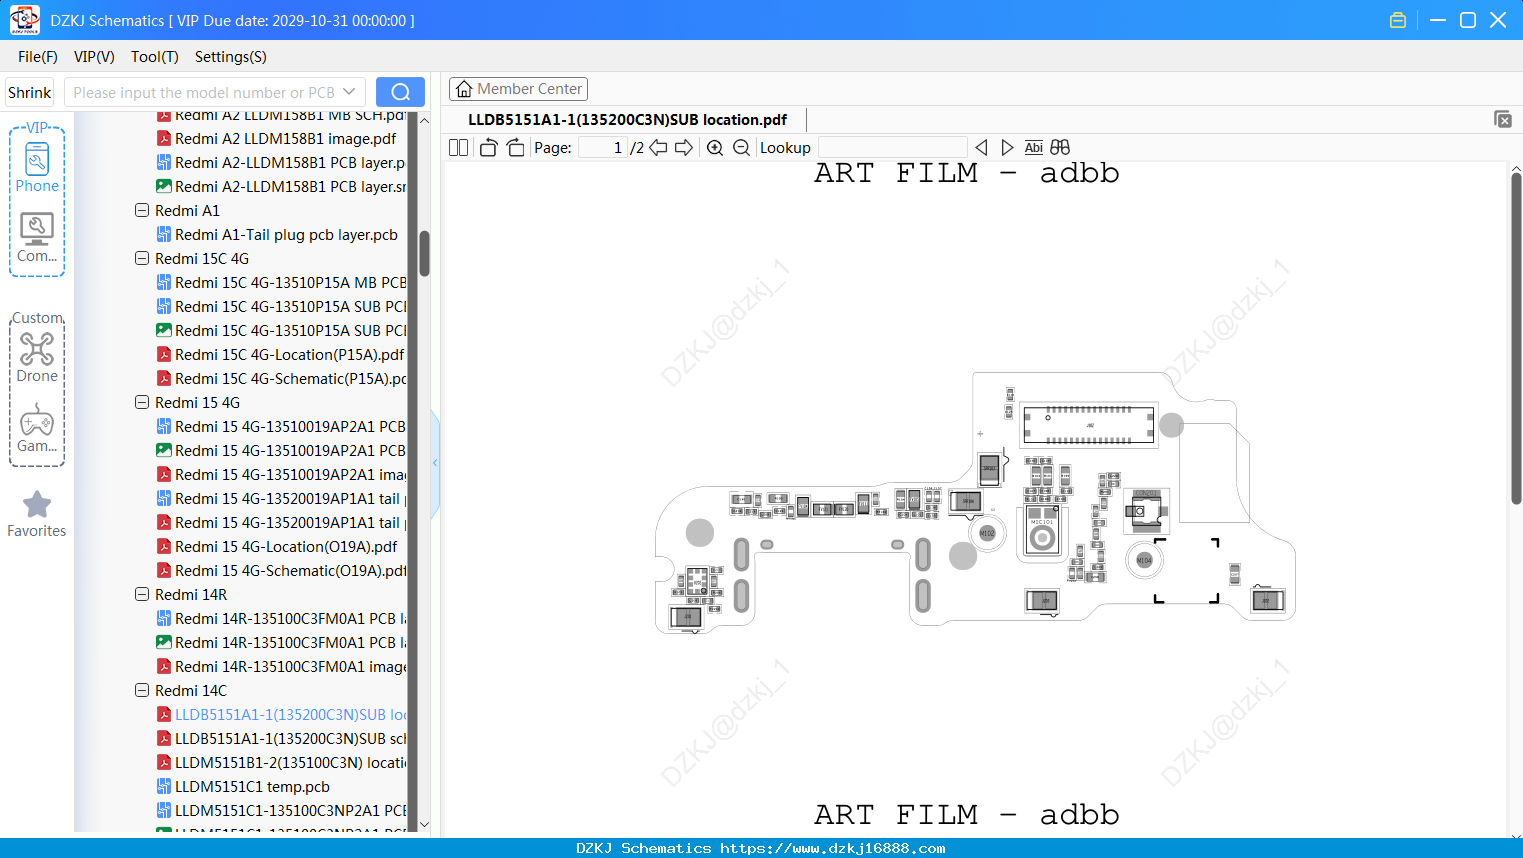Click the PDF viewer vertical scrollbar

(1516, 338)
